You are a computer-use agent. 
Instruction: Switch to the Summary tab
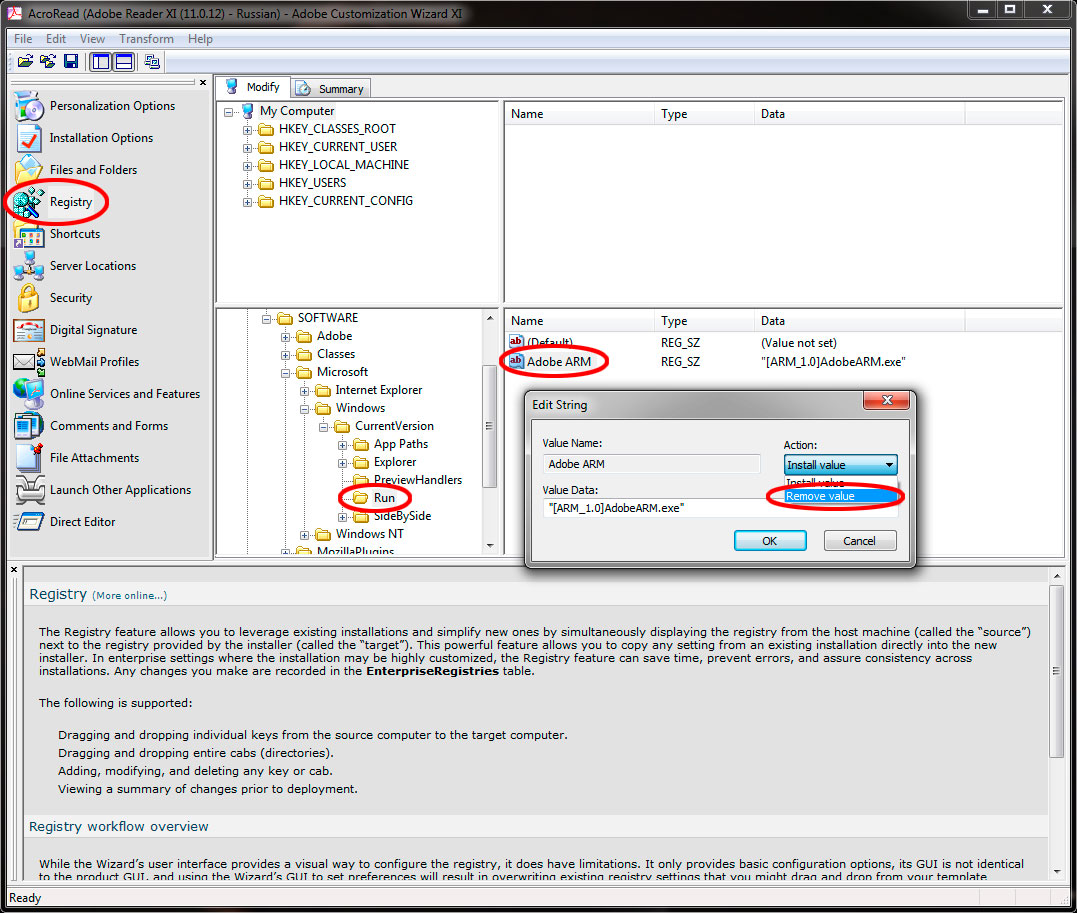tap(332, 89)
